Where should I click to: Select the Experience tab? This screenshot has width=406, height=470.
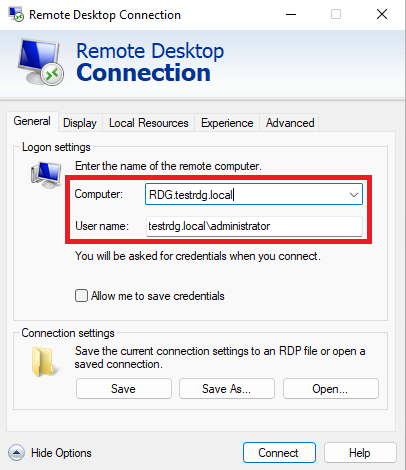[227, 123]
